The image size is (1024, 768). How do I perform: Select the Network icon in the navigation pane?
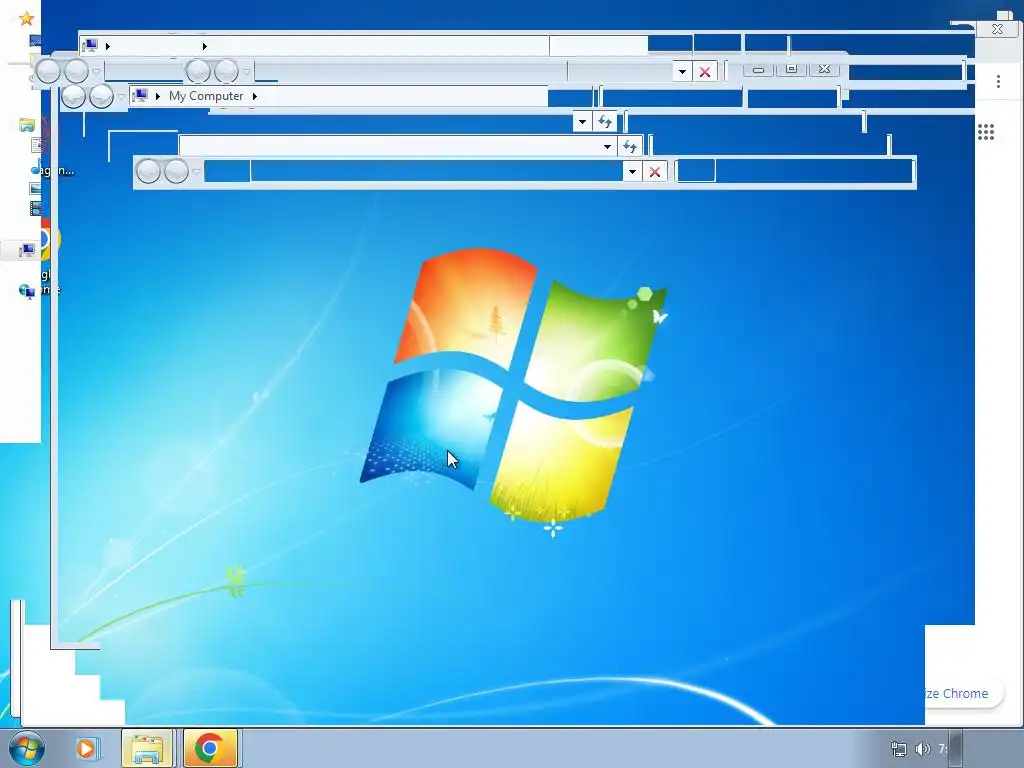(27, 291)
